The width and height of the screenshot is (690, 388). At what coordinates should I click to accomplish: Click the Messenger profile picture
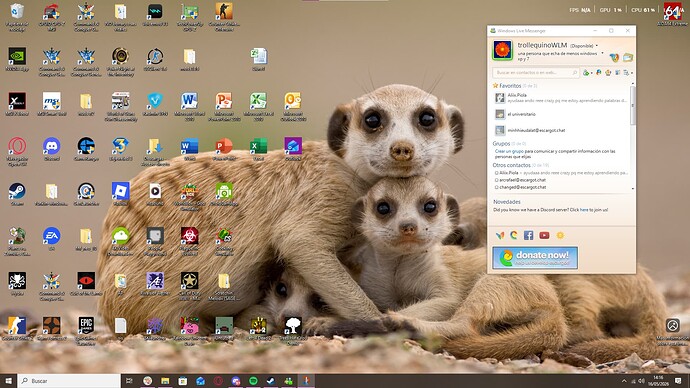tap(502, 50)
